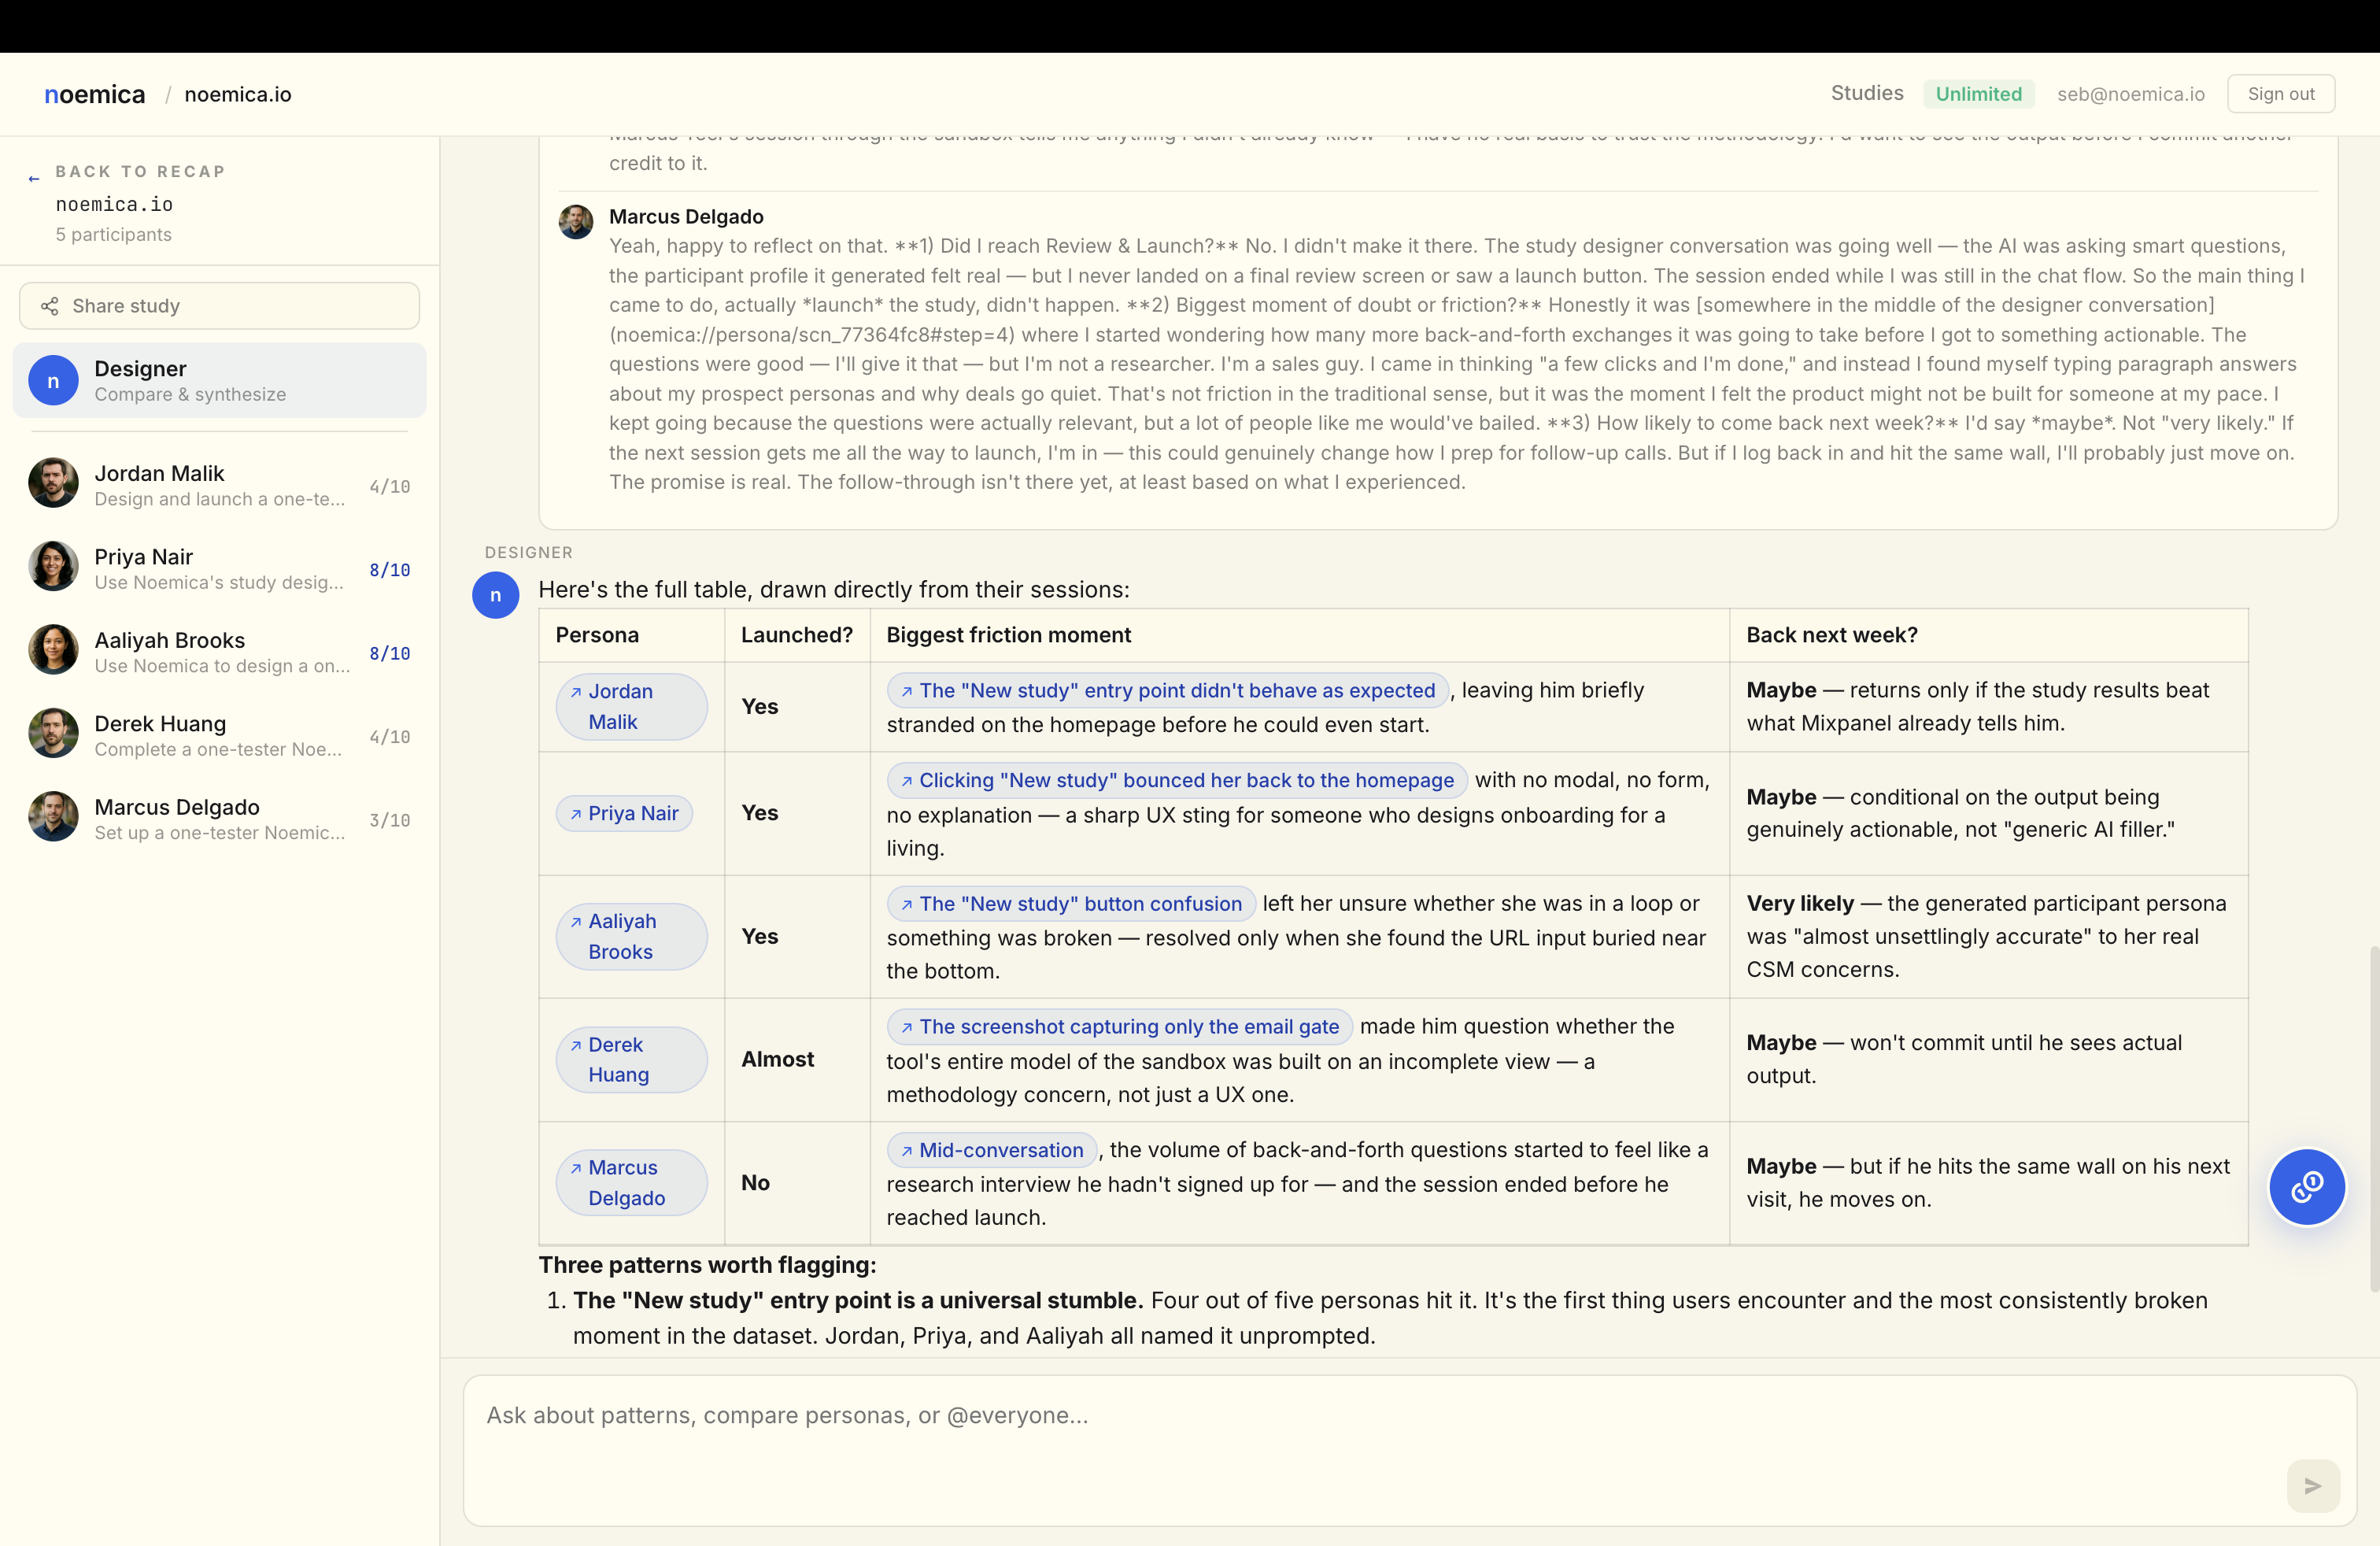
Task: Click the send message arrow icon
Action: coord(2312,1486)
